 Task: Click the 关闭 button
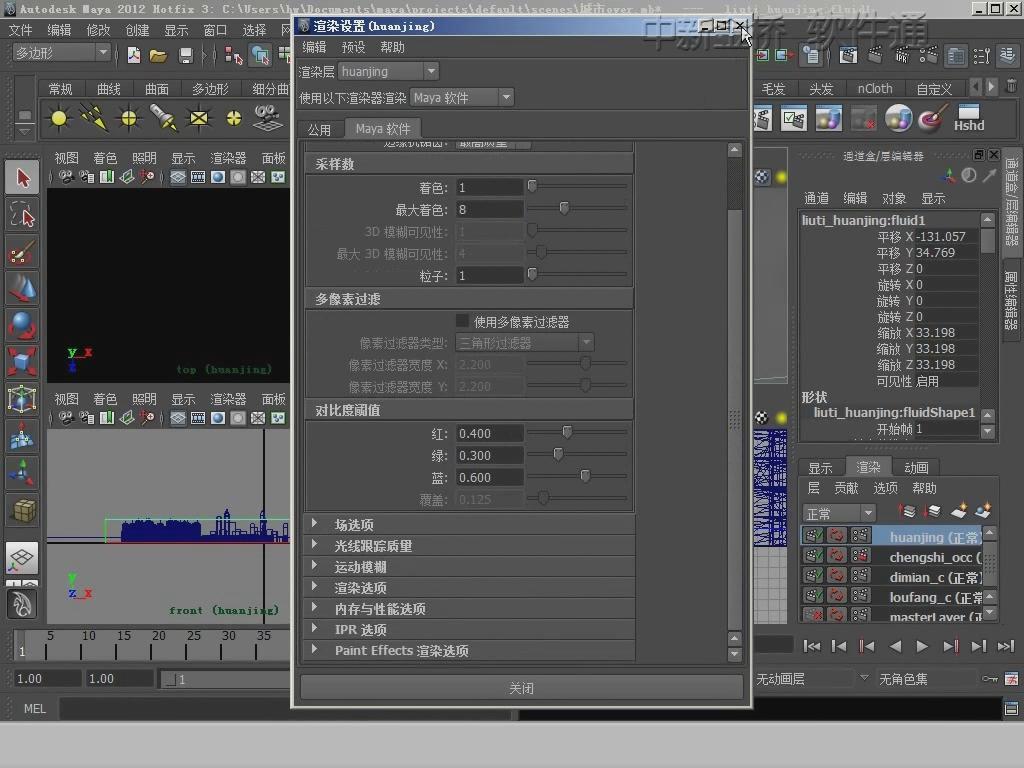[x=521, y=688]
